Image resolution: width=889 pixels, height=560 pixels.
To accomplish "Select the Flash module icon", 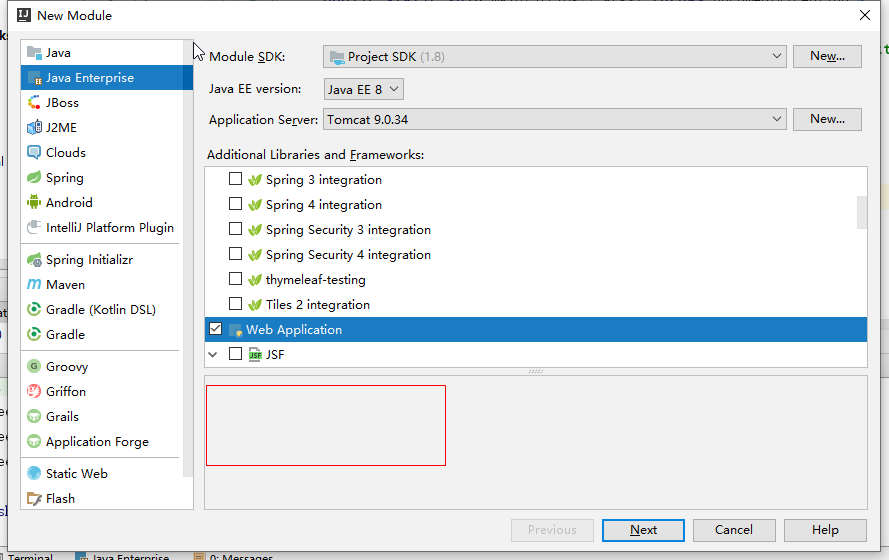I will (34, 499).
